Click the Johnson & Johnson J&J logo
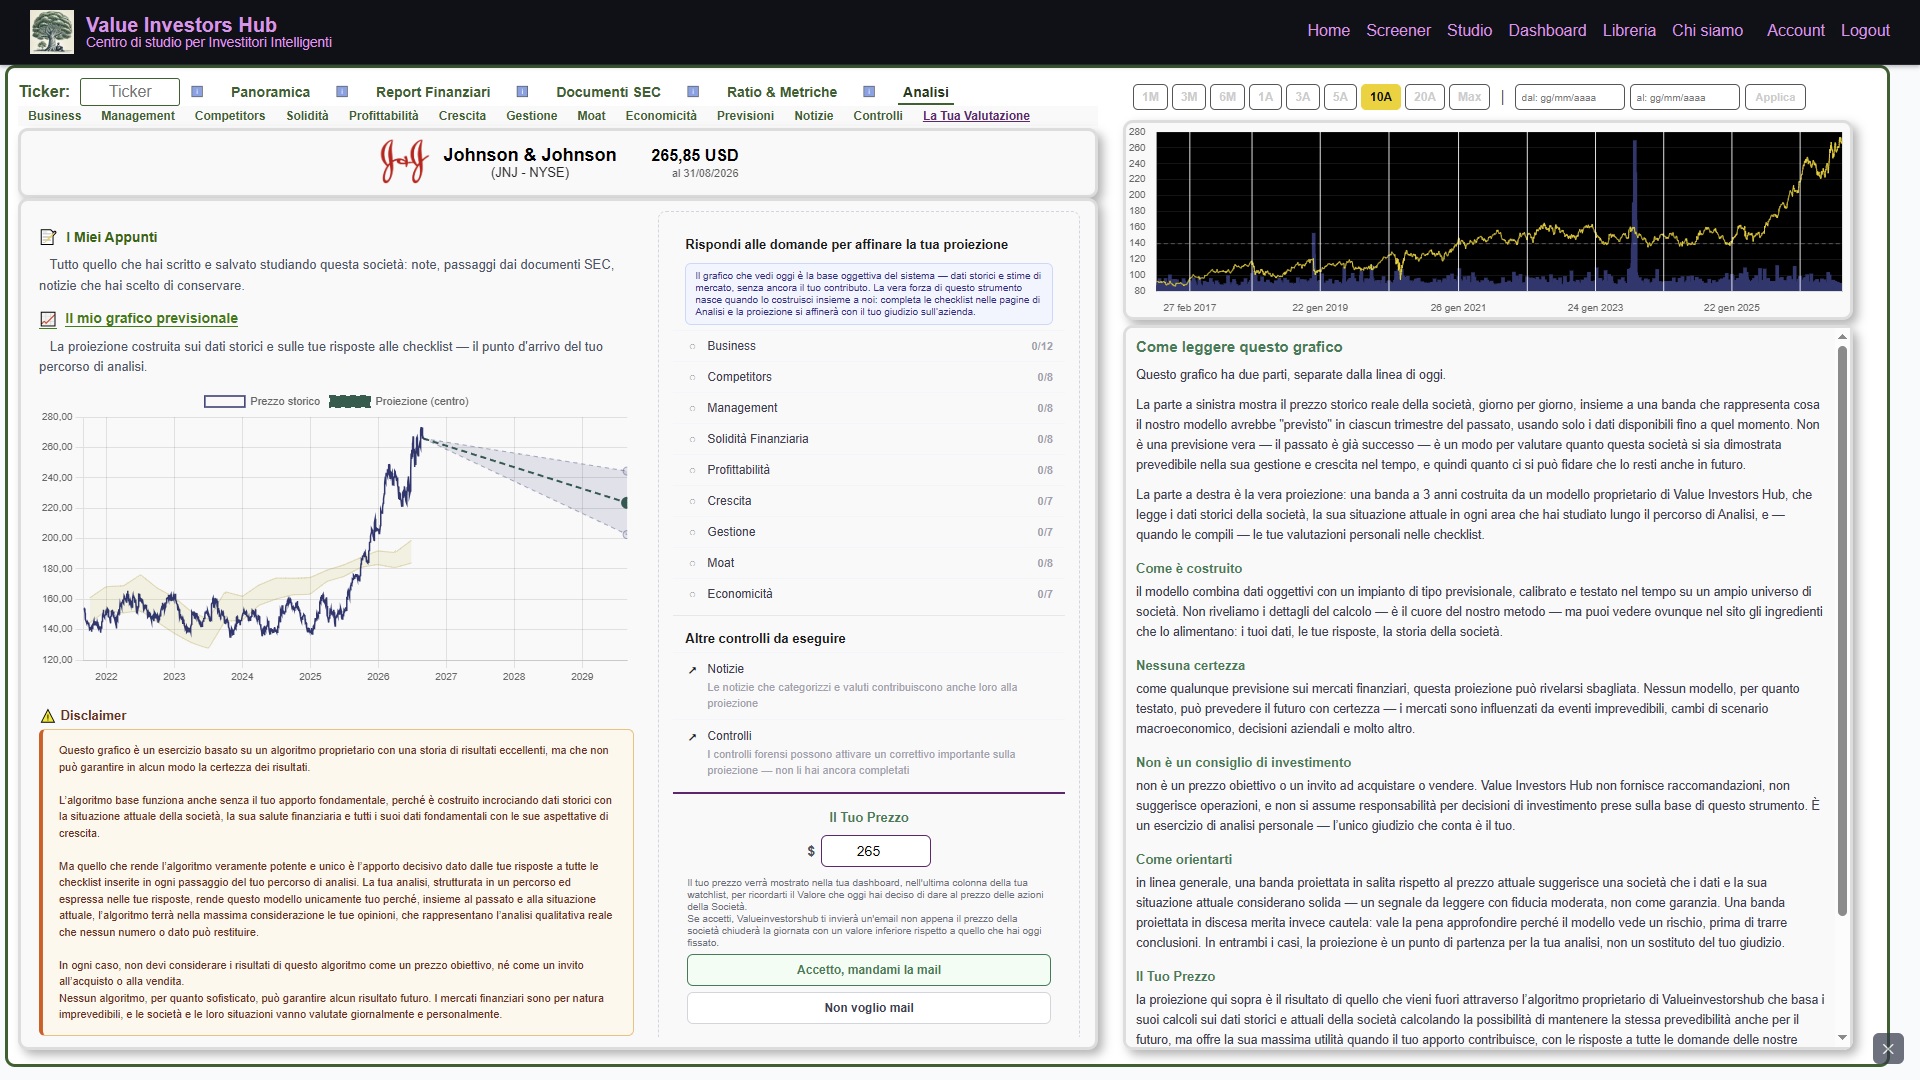The height and width of the screenshot is (1080, 1920). click(x=404, y=161)
